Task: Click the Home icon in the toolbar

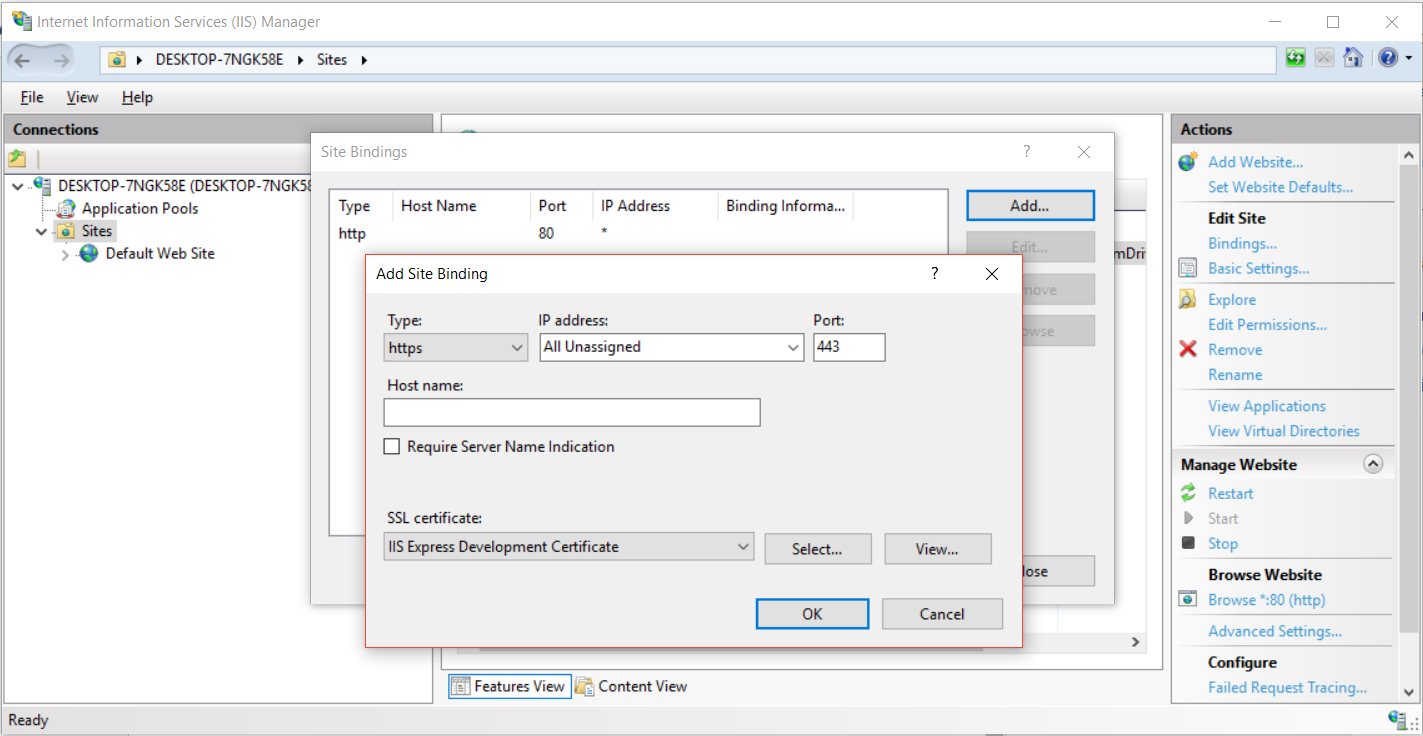Action: (x=1353, y=58)
